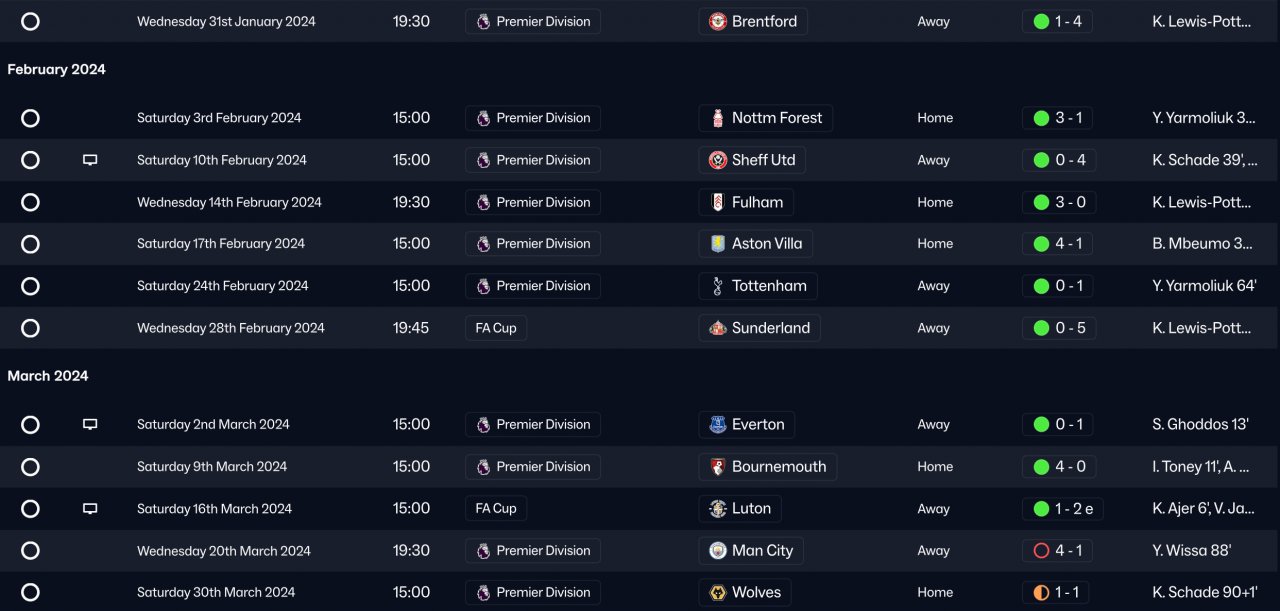
Task: Select the radio circle for Fulham fixture
Action: pos(30,202)
